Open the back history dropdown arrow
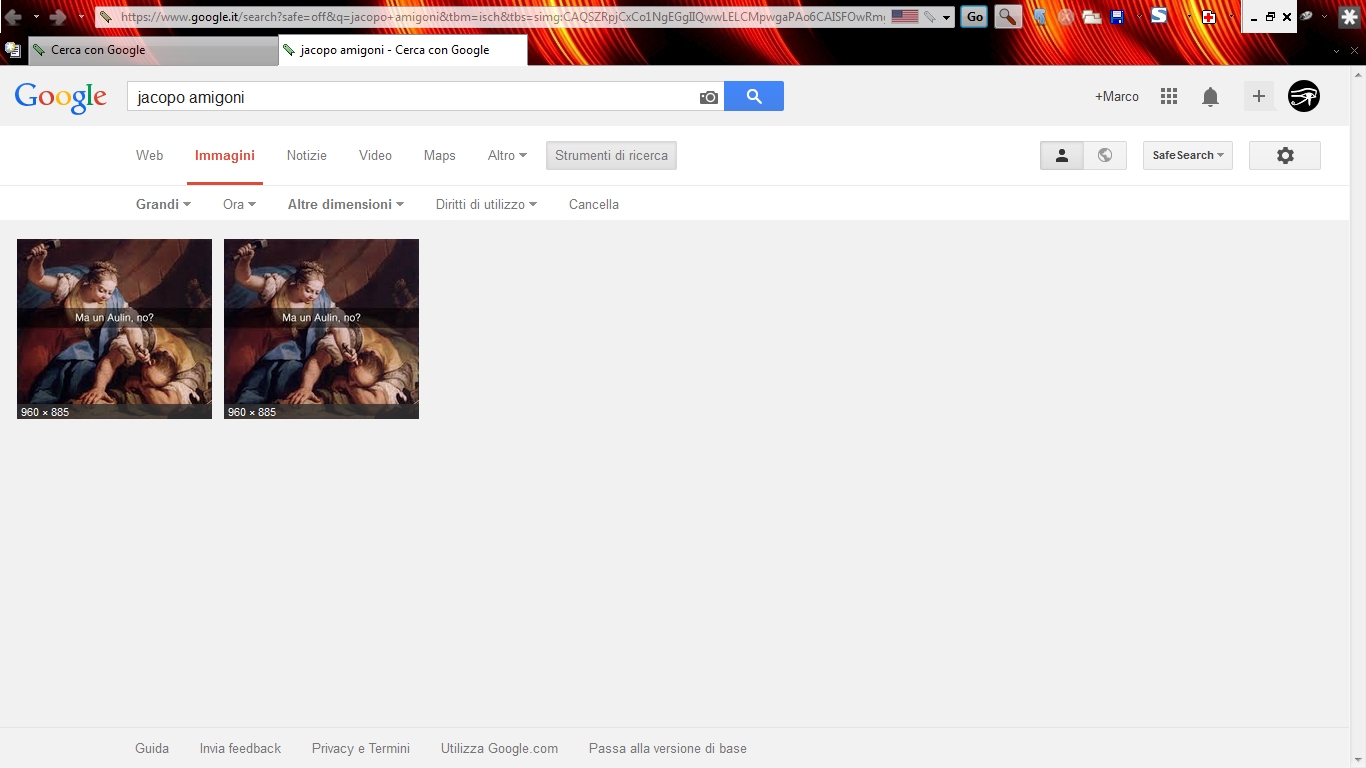Image resolution: width=1366 pixels, height=768 pixels. (36, 16)
